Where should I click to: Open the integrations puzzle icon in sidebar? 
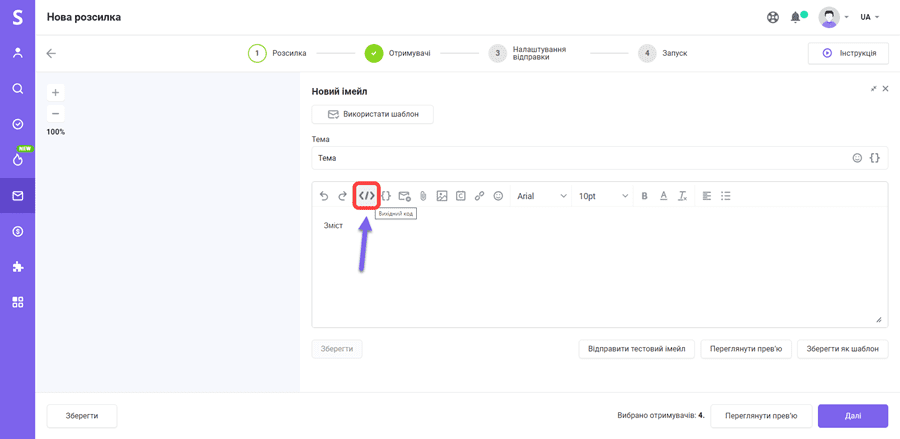pos(17,267)
